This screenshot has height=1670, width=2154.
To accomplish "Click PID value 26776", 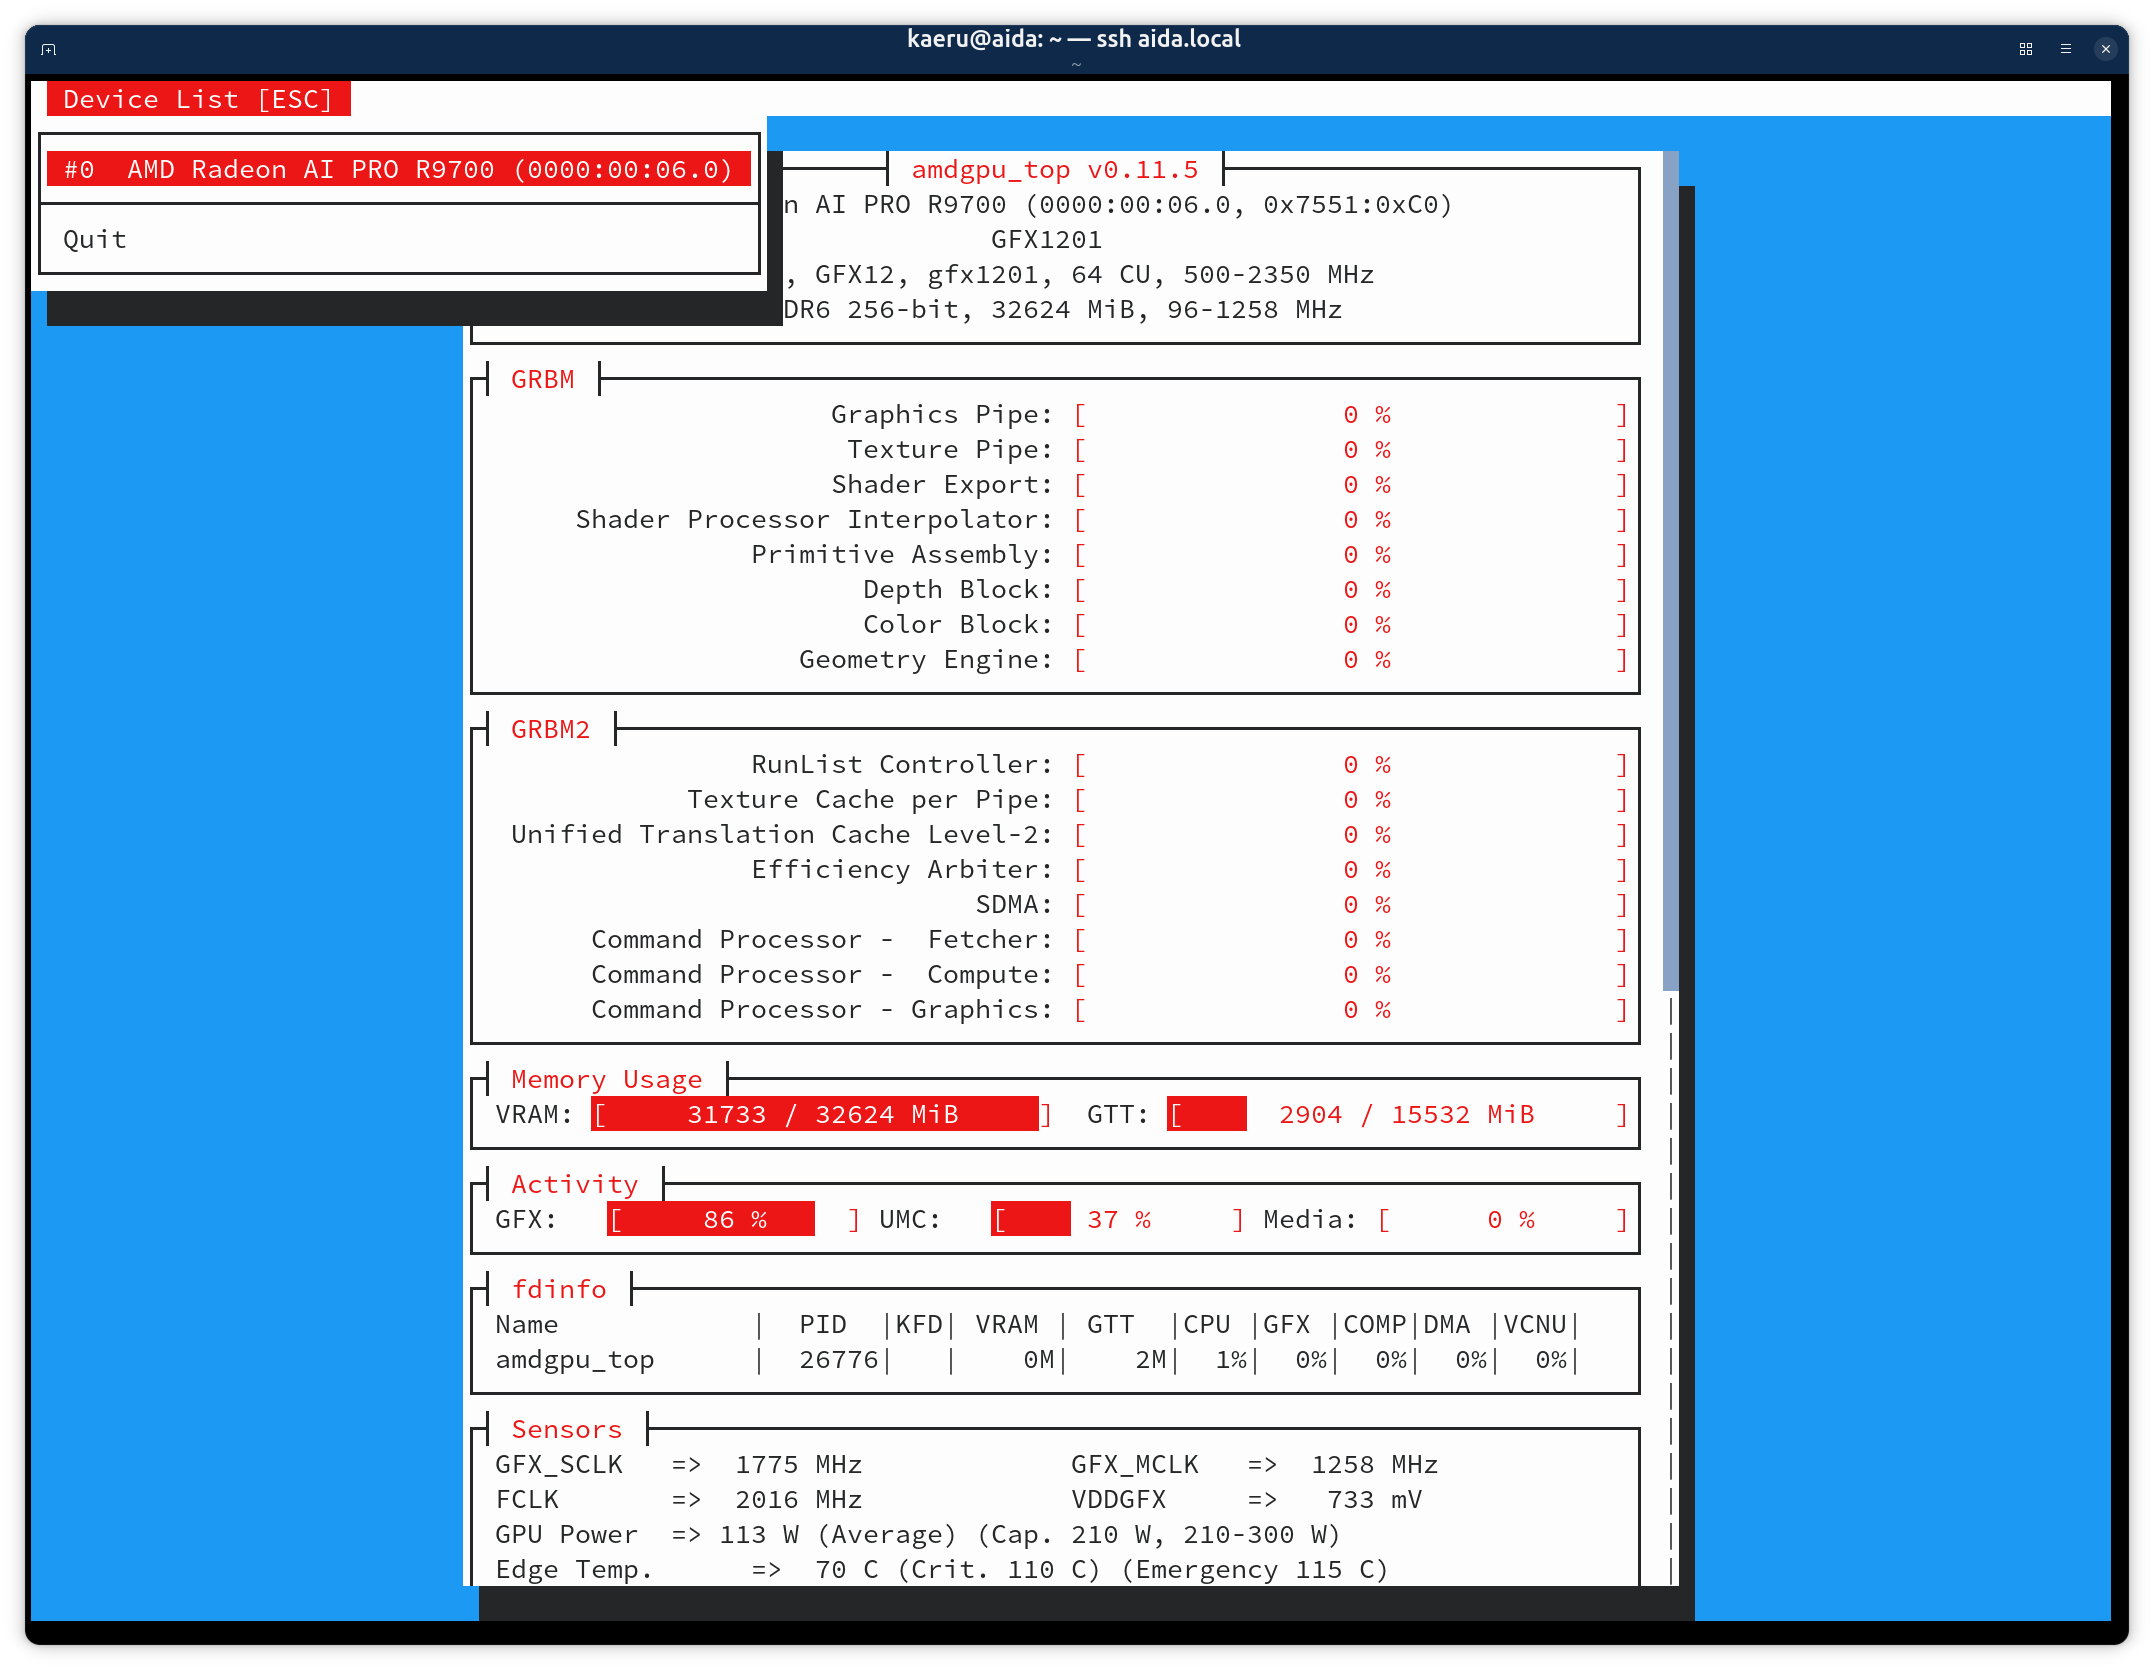I will tap(839, 1359).
